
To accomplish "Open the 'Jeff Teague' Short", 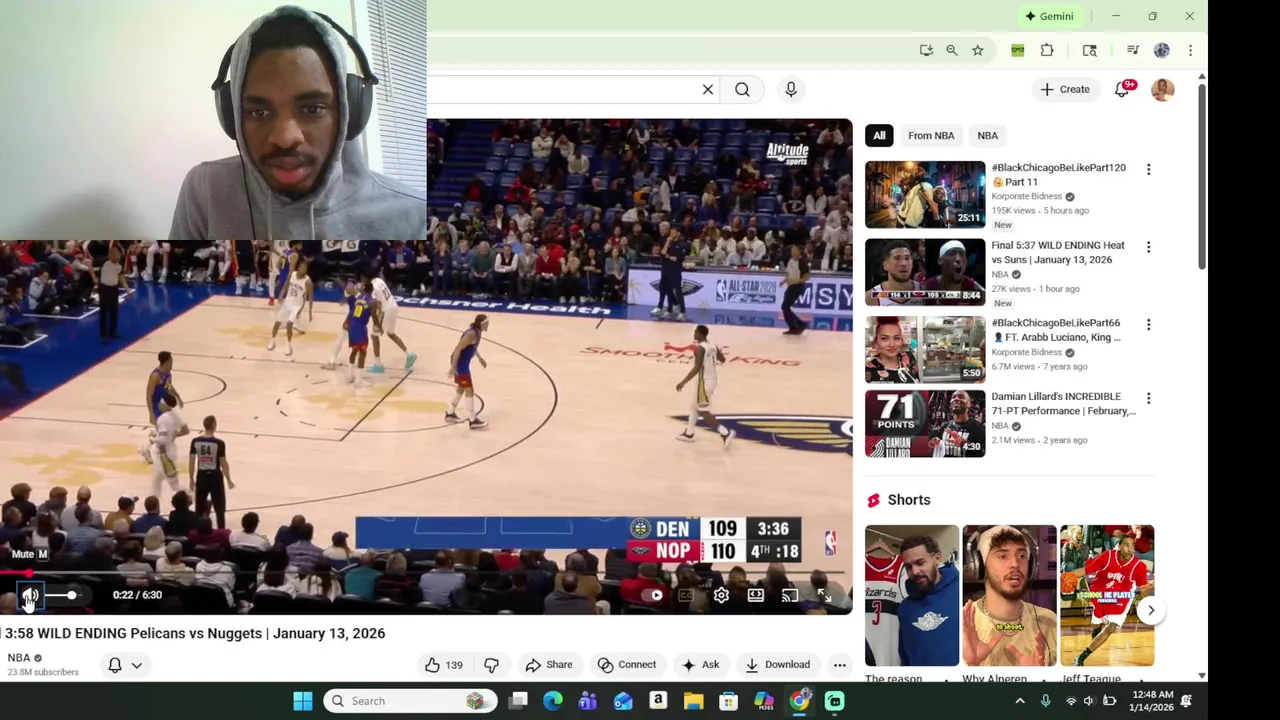I will point(1107,595).
